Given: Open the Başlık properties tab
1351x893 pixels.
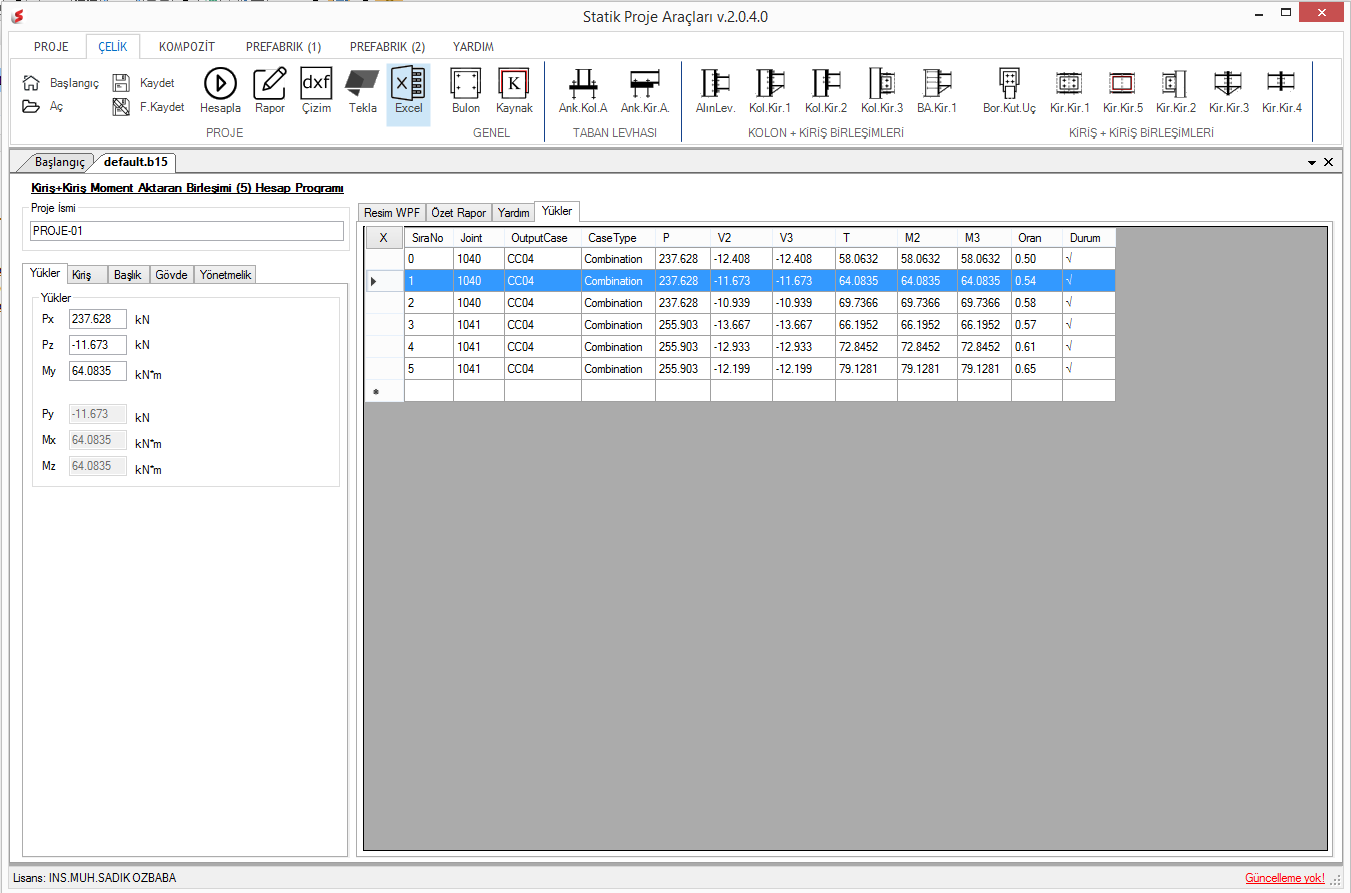Looking at the screenshot, I should [x=128, y=274].
